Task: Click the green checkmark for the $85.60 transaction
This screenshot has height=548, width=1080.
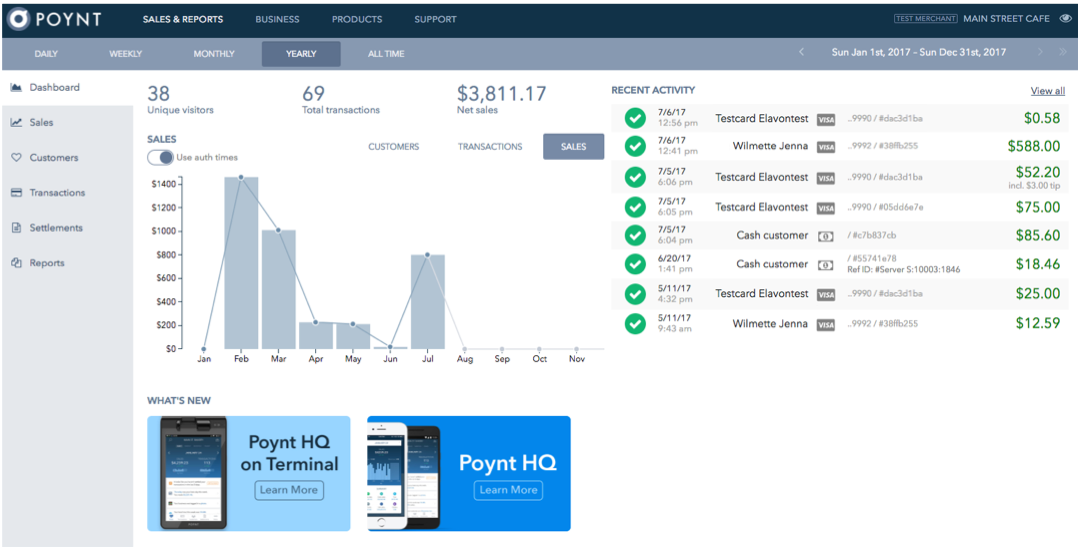Action: point(635,235)
